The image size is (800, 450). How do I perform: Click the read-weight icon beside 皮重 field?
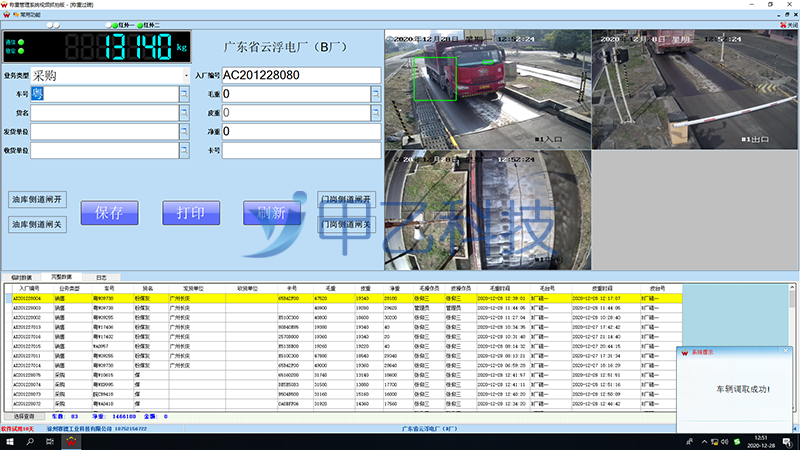pos(376,112)
